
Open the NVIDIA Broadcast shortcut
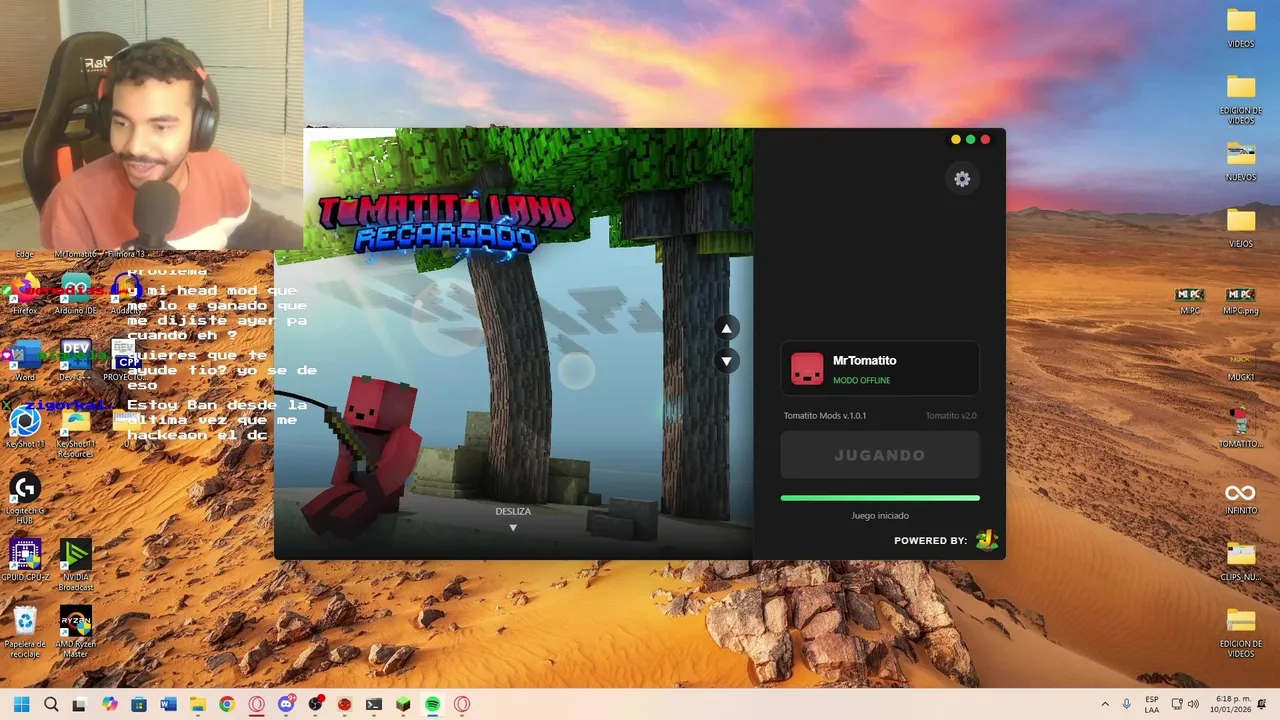[76, 565]
